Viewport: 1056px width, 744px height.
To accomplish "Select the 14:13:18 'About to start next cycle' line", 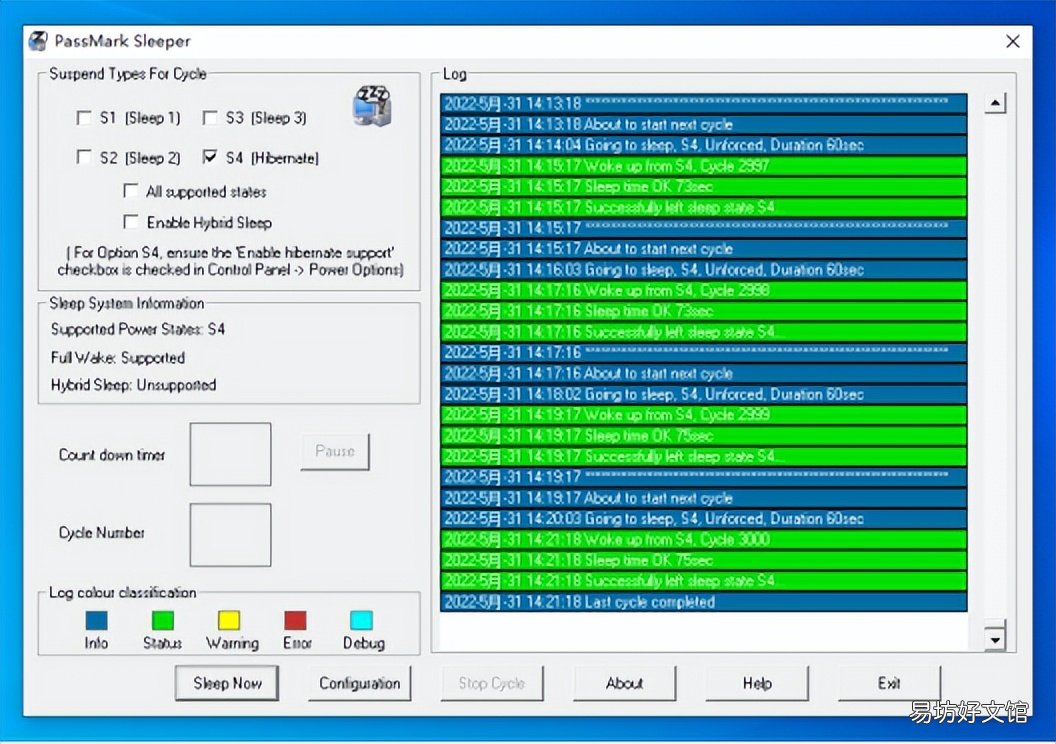I will tap(704, 124).
